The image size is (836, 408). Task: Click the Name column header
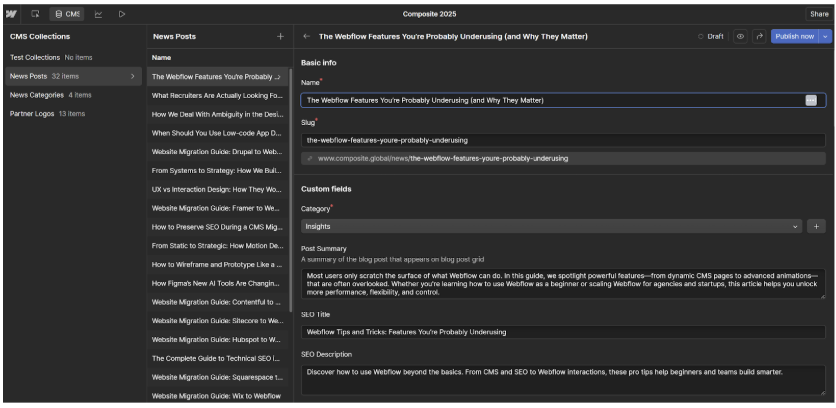[162, 57]
